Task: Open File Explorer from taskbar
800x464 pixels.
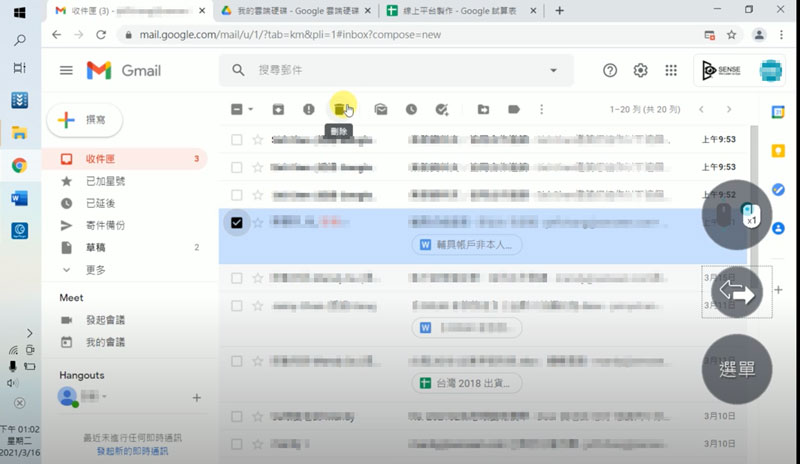Action: click(x=19, y=133)
